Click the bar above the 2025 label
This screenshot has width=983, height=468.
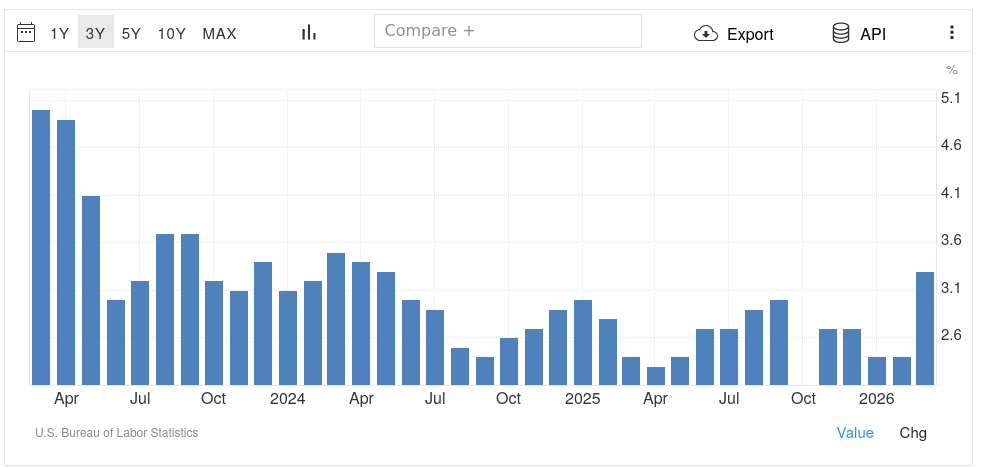point(582,342)
